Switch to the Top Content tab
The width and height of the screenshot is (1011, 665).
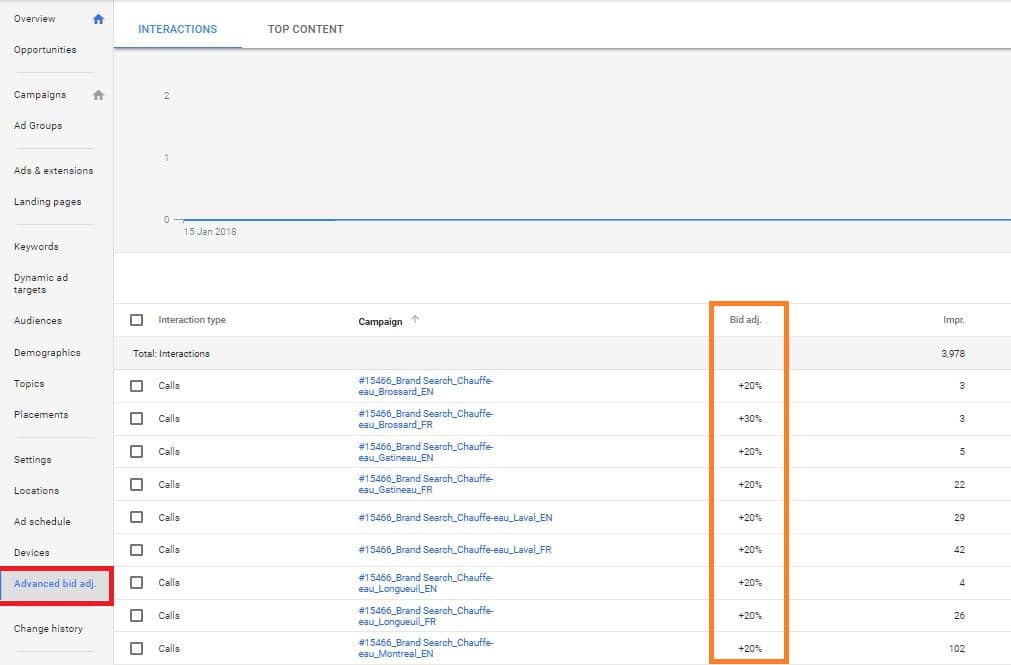(x=305, y=29)
